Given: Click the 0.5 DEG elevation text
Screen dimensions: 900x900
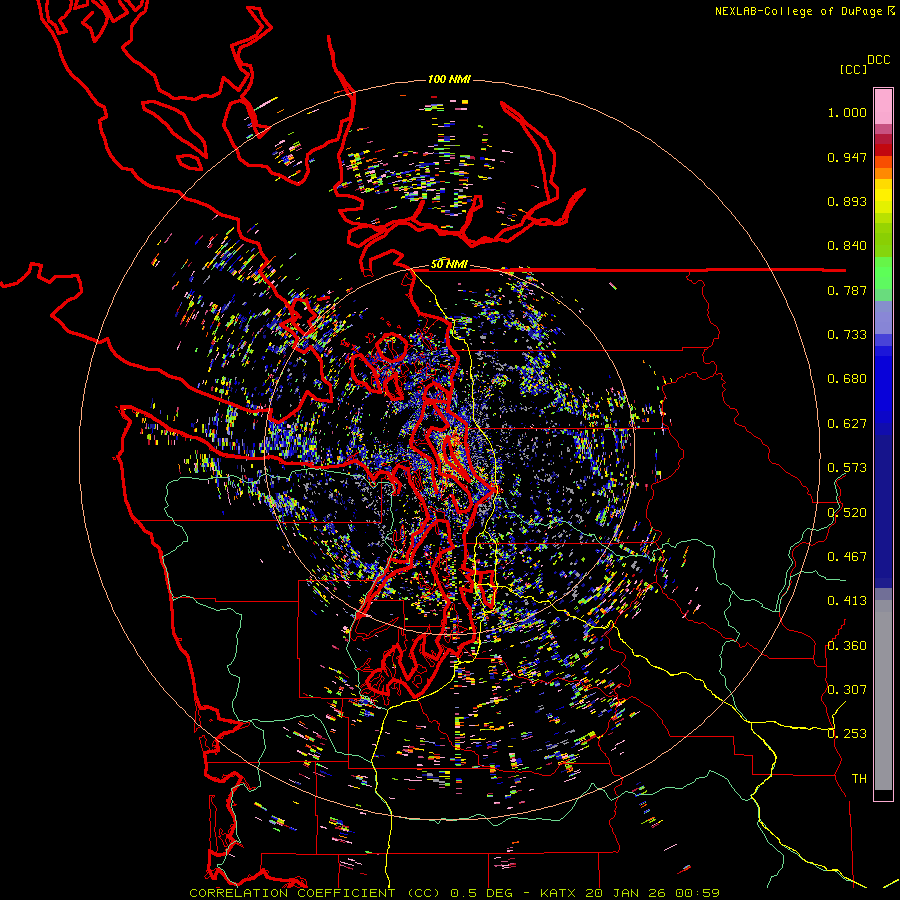Looking at the screenshot, I should click(x=482, y=893).
